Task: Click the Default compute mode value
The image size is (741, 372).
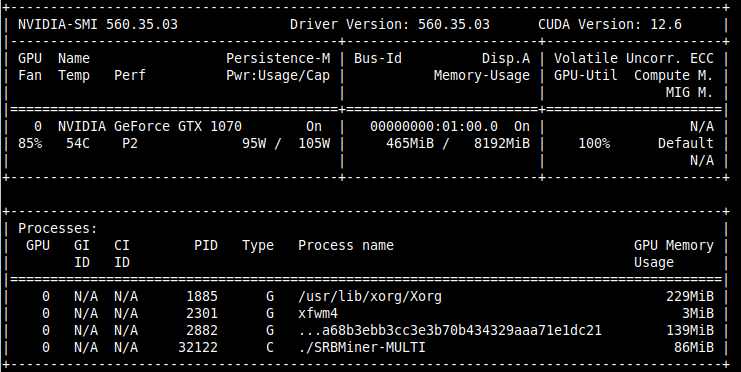Action: point(686,143)
